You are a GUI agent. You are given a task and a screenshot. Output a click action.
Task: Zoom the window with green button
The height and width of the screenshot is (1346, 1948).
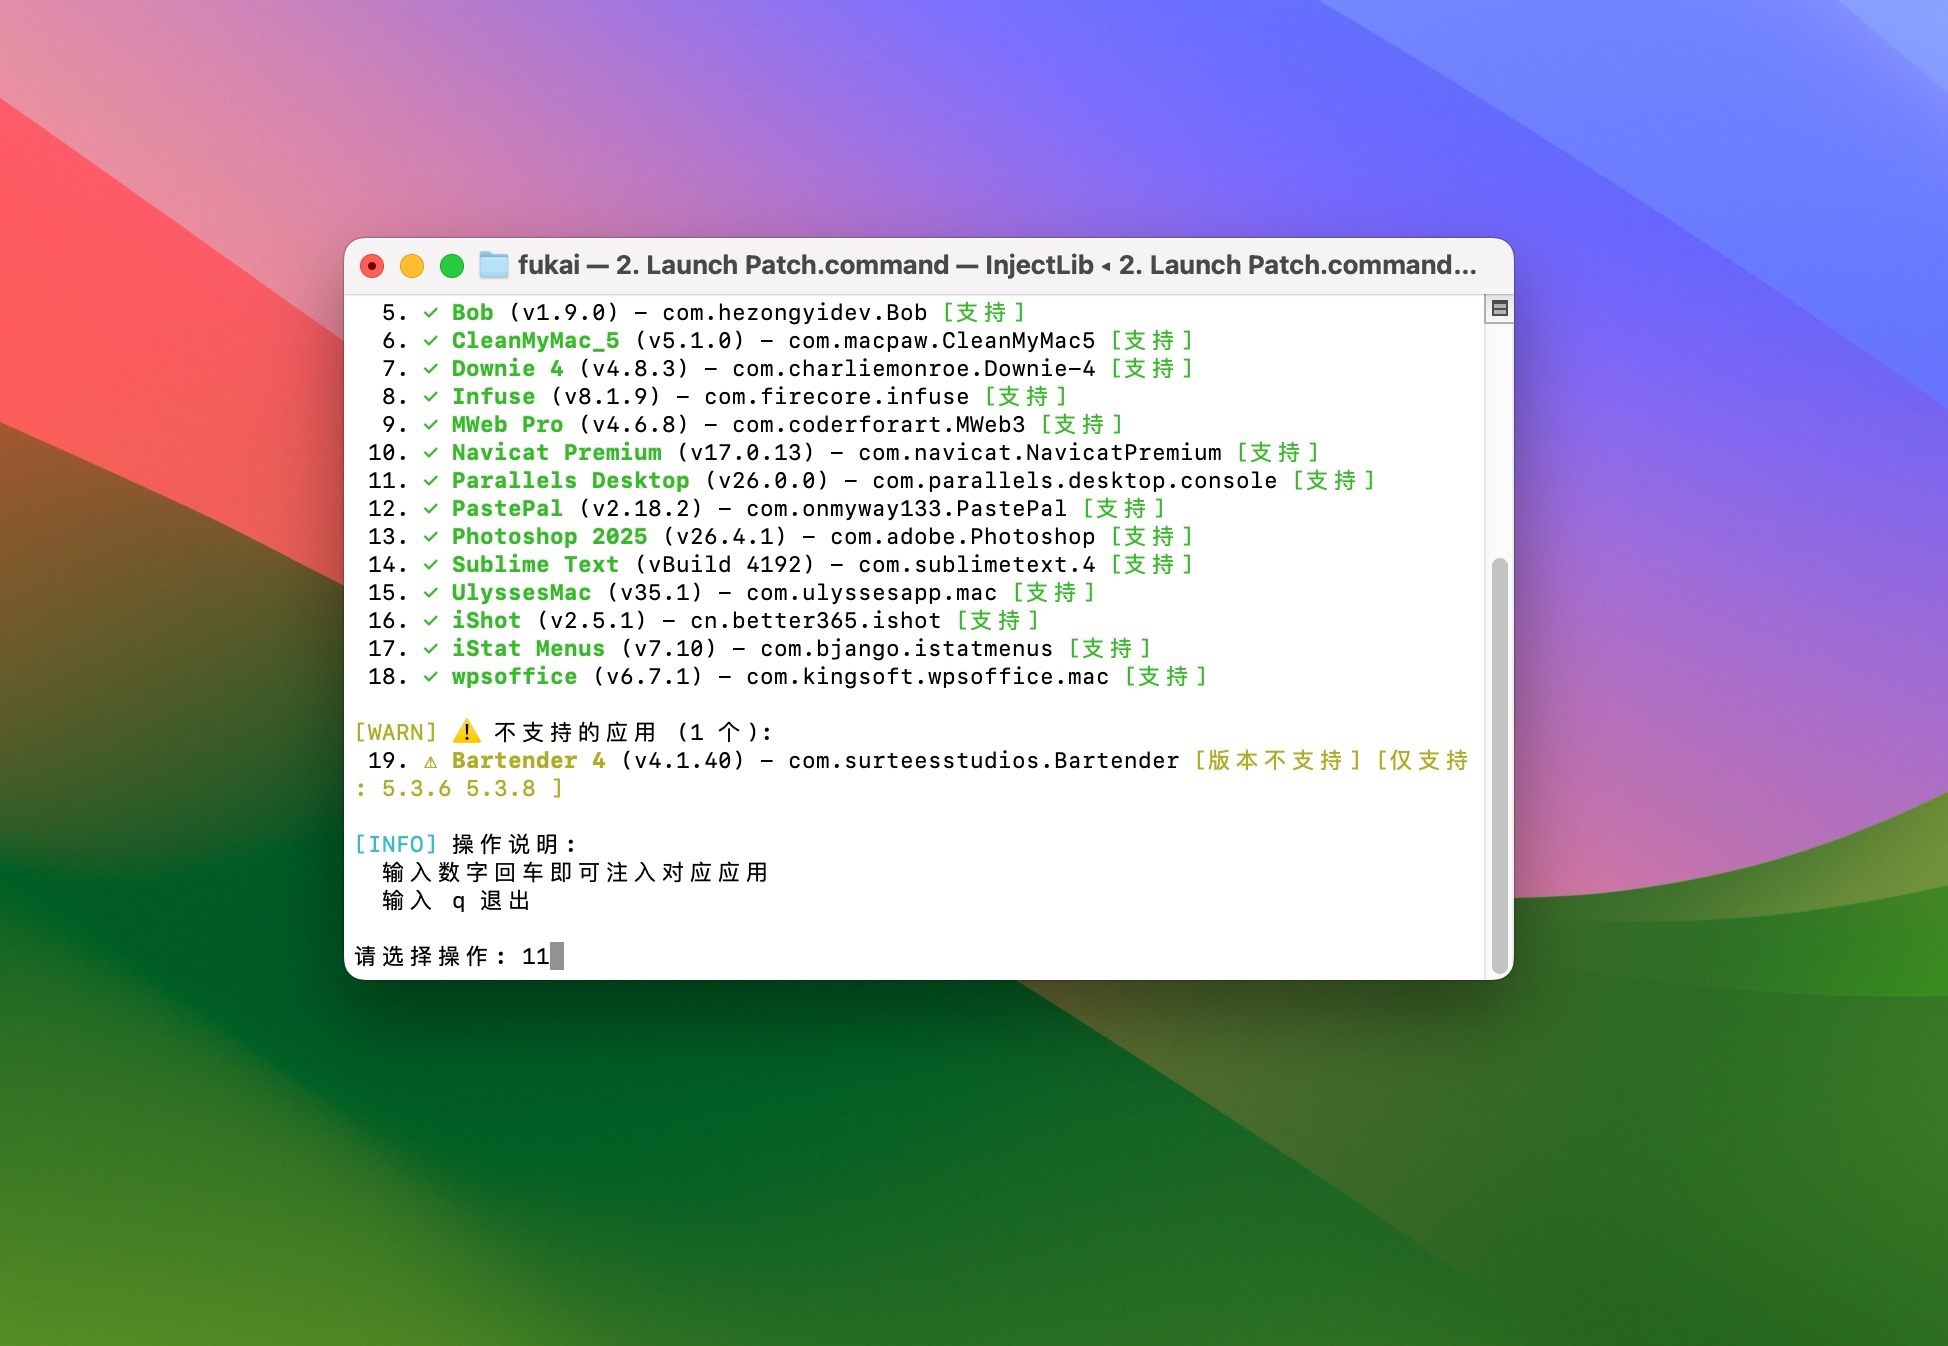tap(452, 266)
